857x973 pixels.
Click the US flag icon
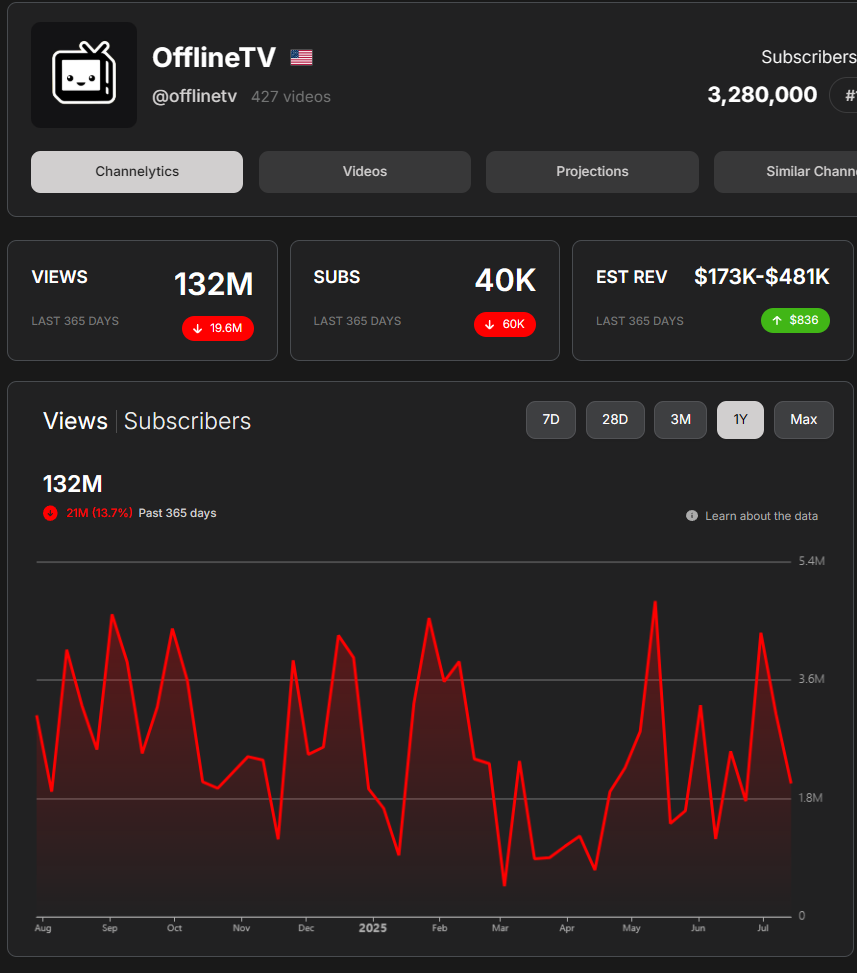pos(301,58)
